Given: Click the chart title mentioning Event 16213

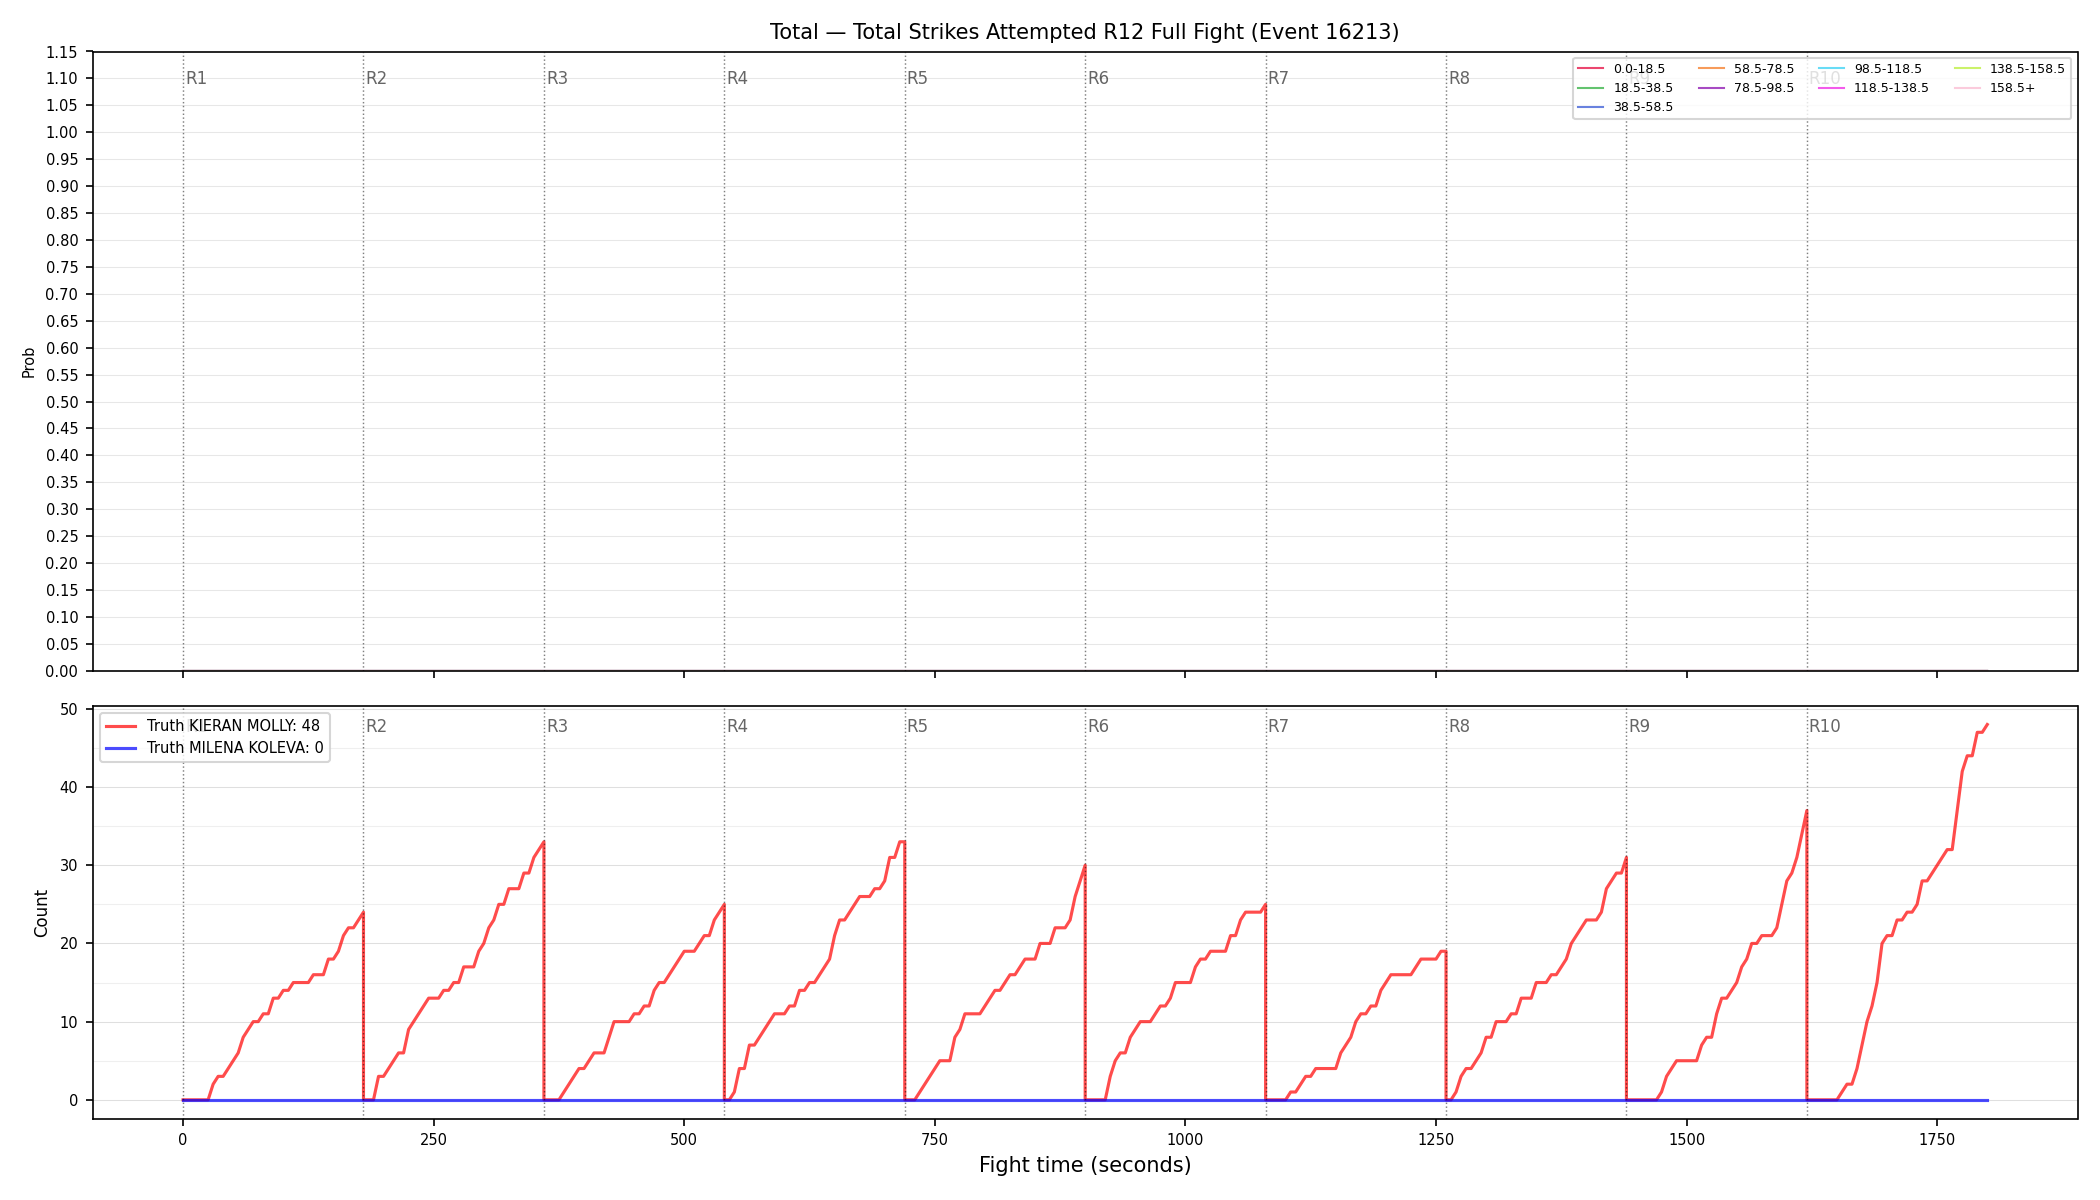Looking at the screenshot, I should pyautogui.click(x=1084, y=32).
